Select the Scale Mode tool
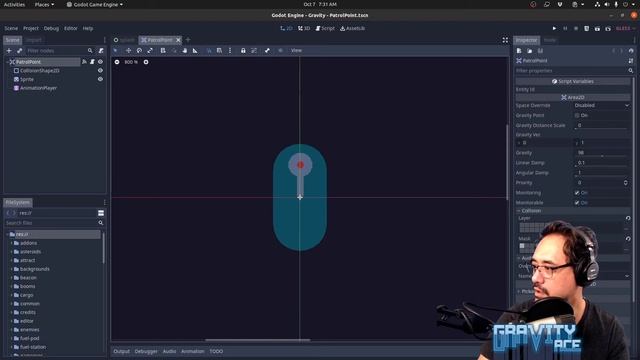The height and width of the screenshot is (360, 640). pos(150,51)
